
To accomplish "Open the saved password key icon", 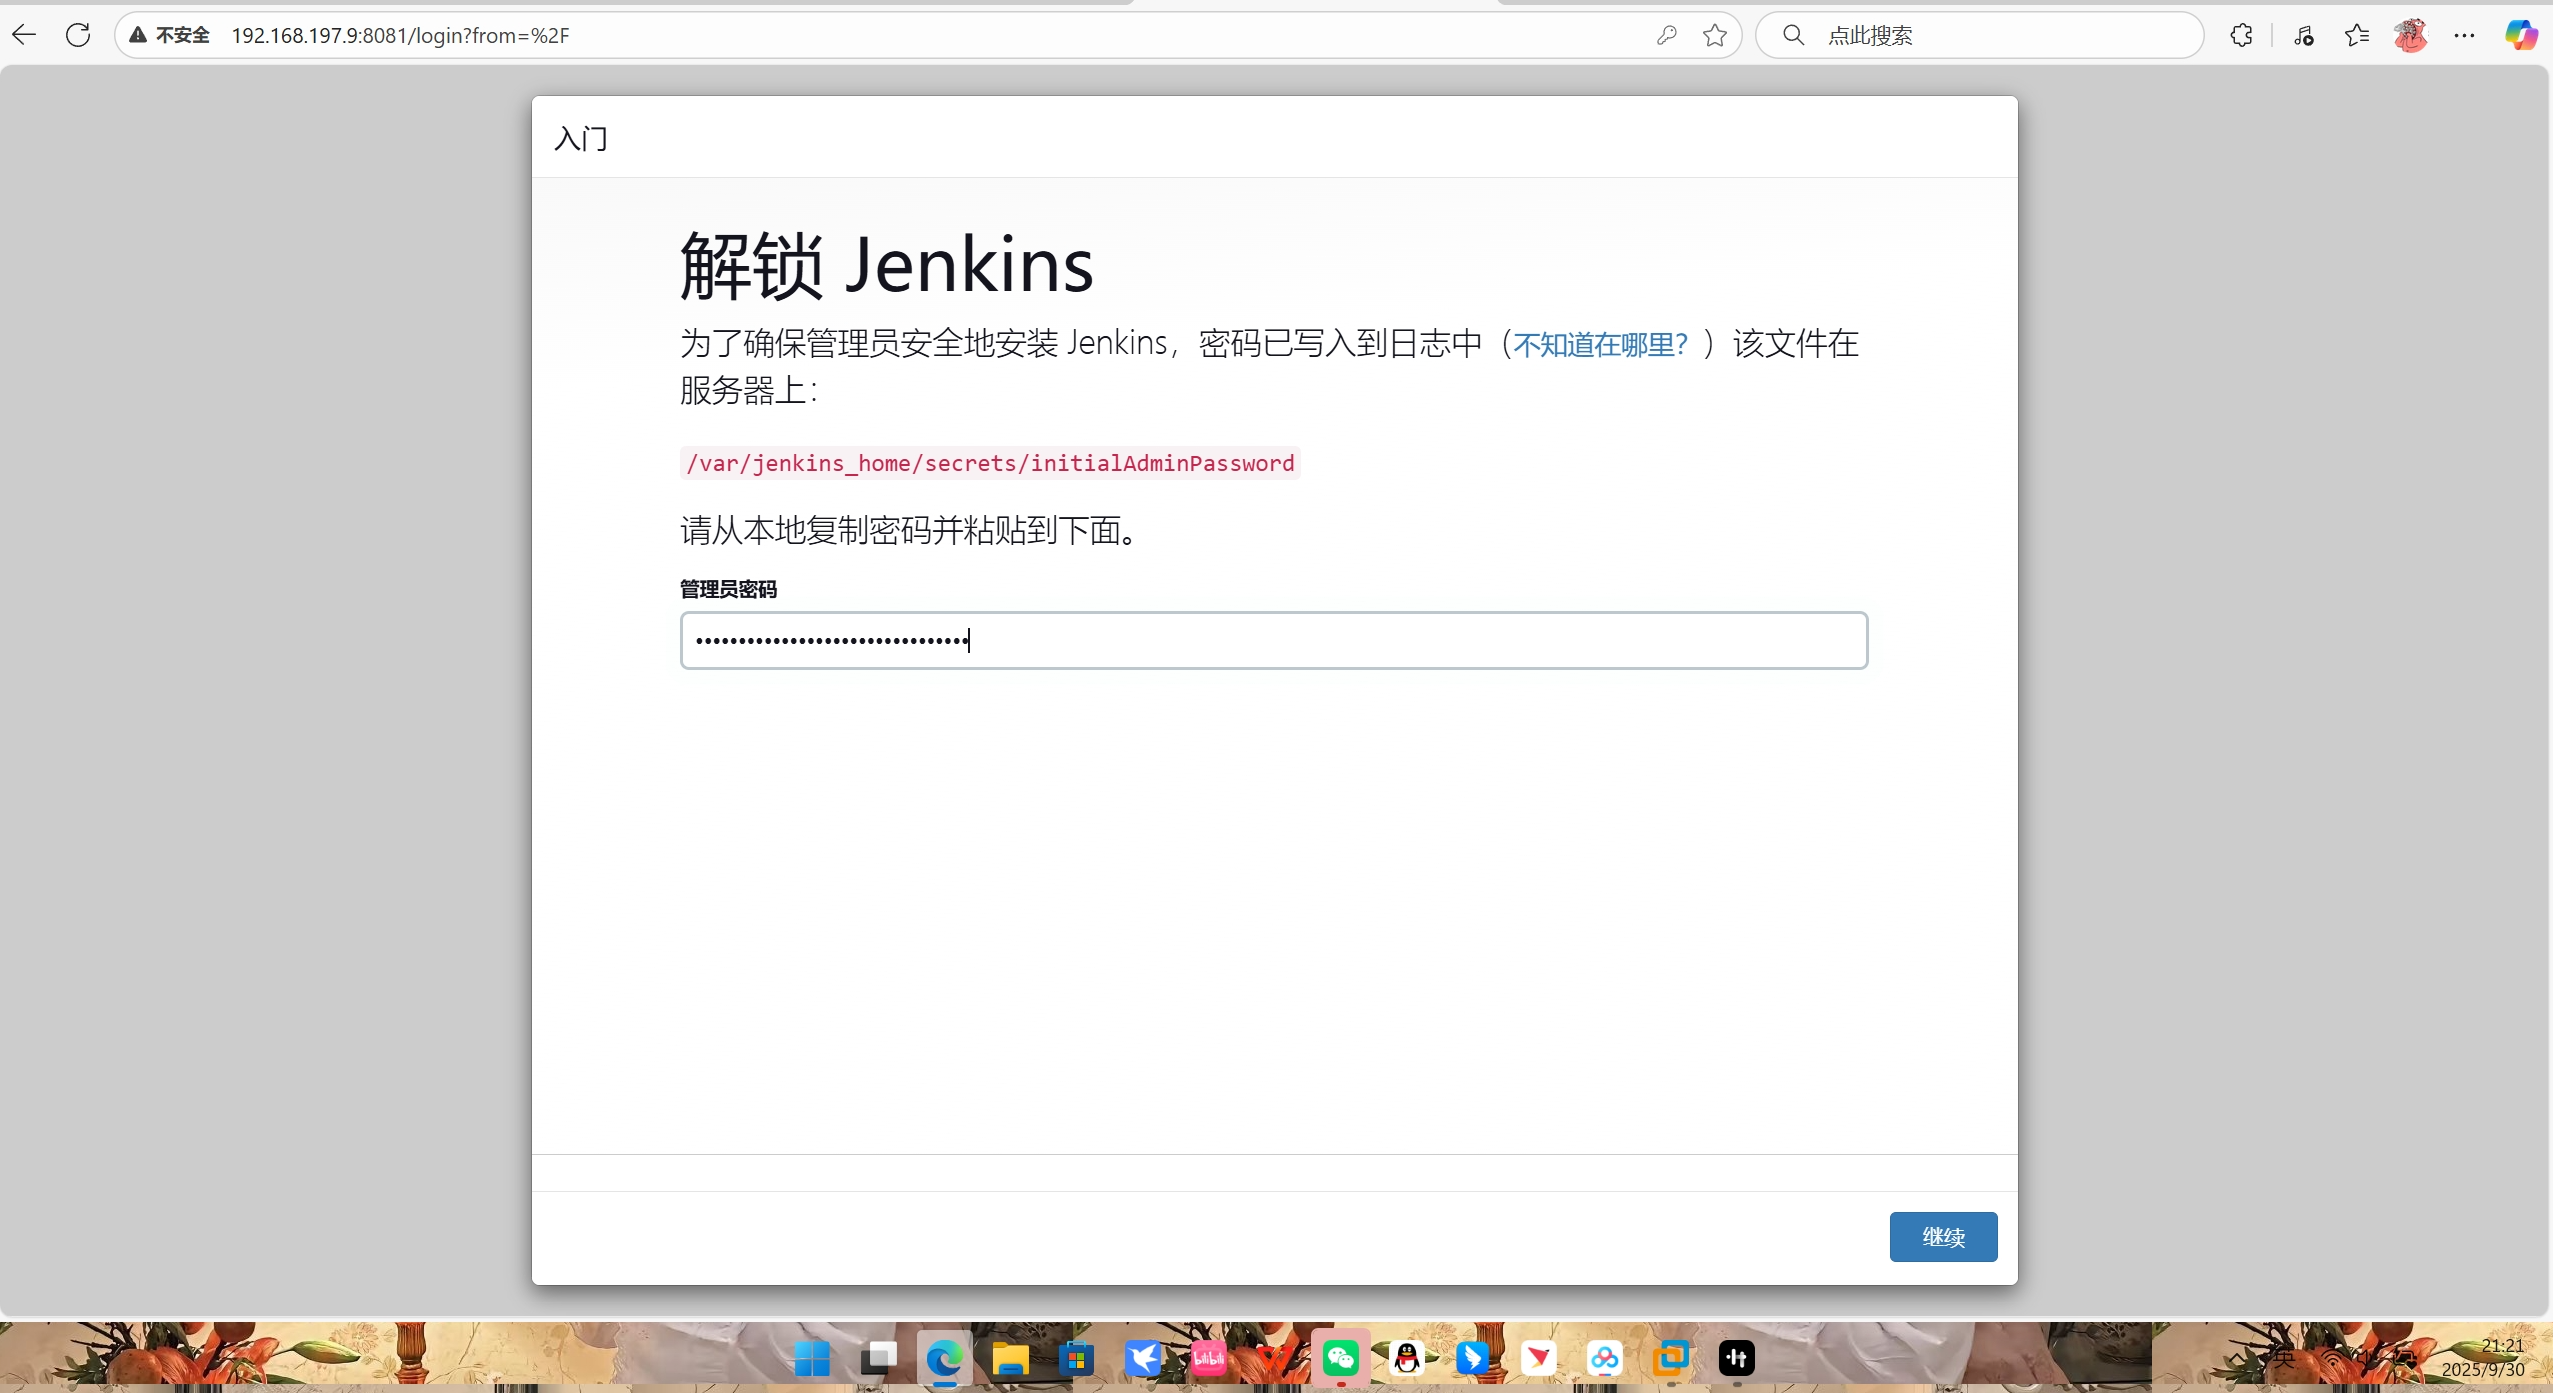I will (x=1666, y=35).
